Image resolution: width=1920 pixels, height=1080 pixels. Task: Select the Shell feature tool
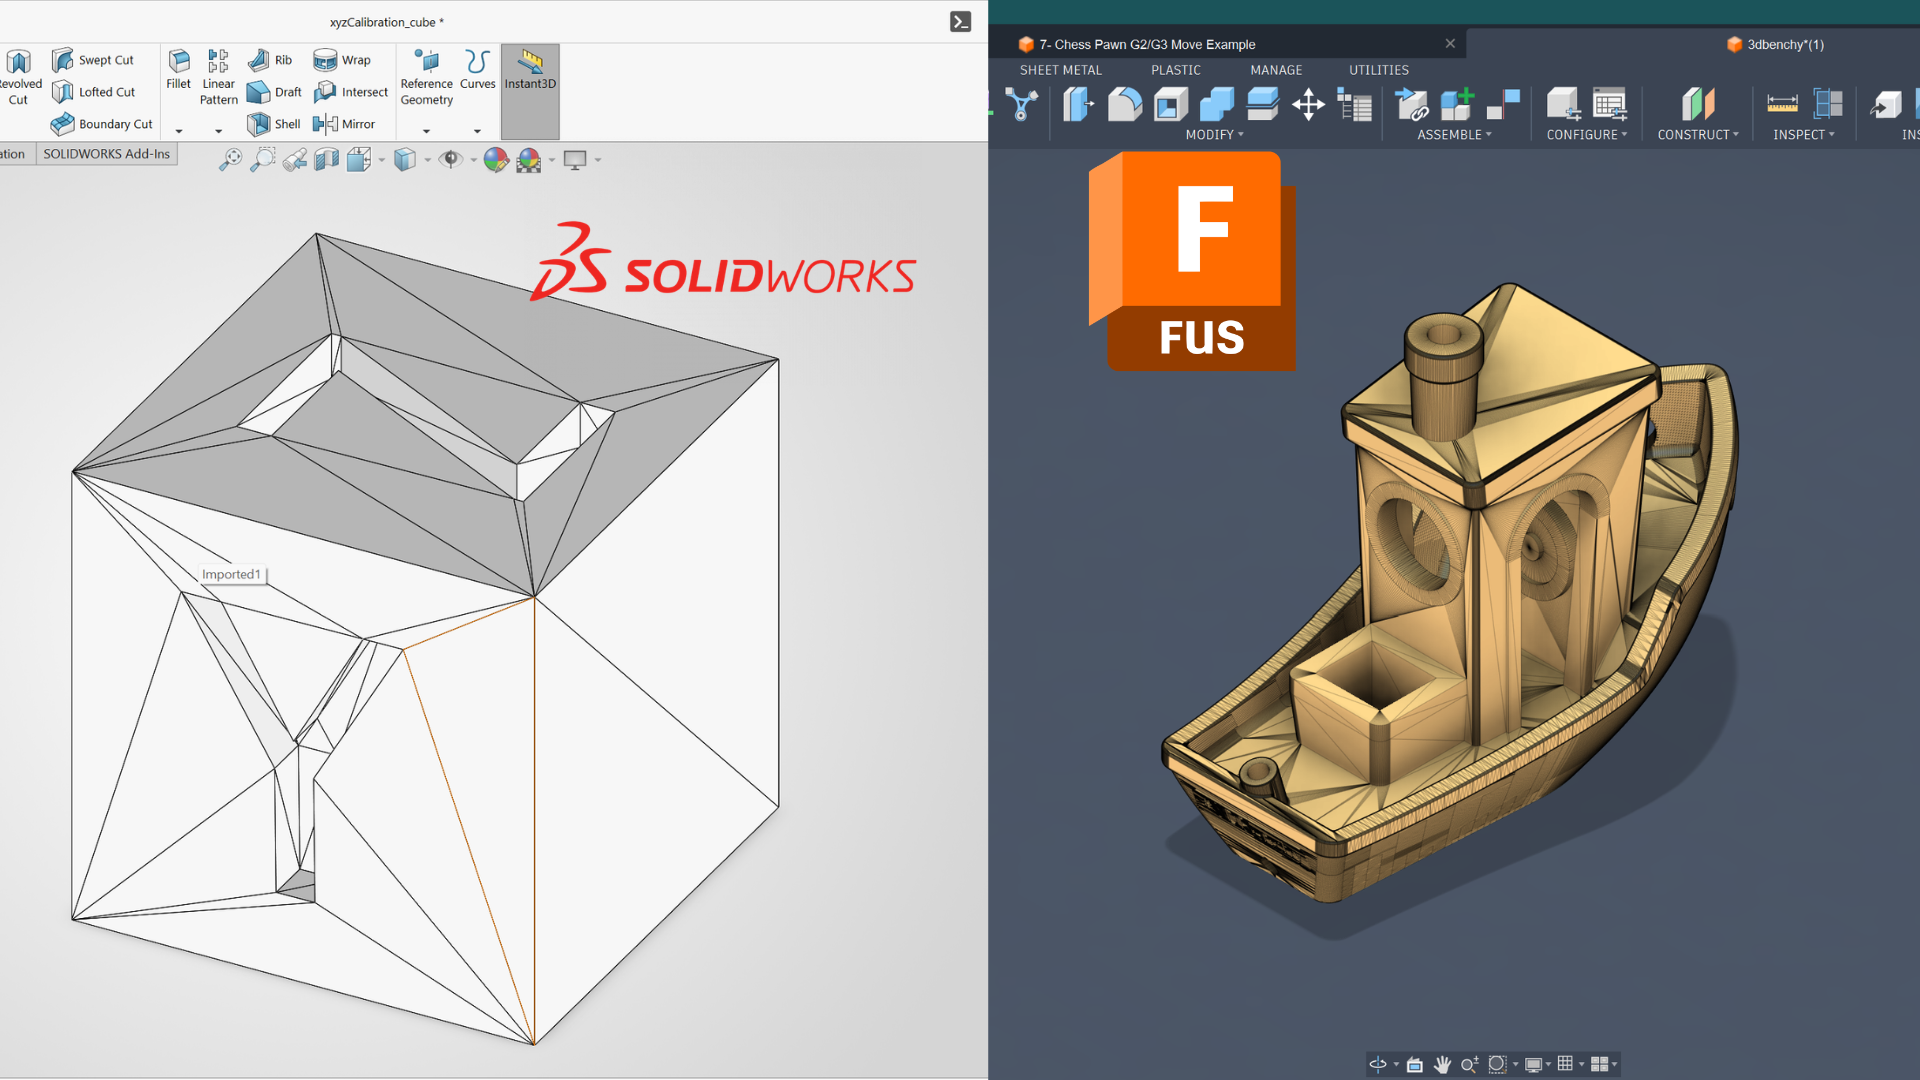coord(274,124)
